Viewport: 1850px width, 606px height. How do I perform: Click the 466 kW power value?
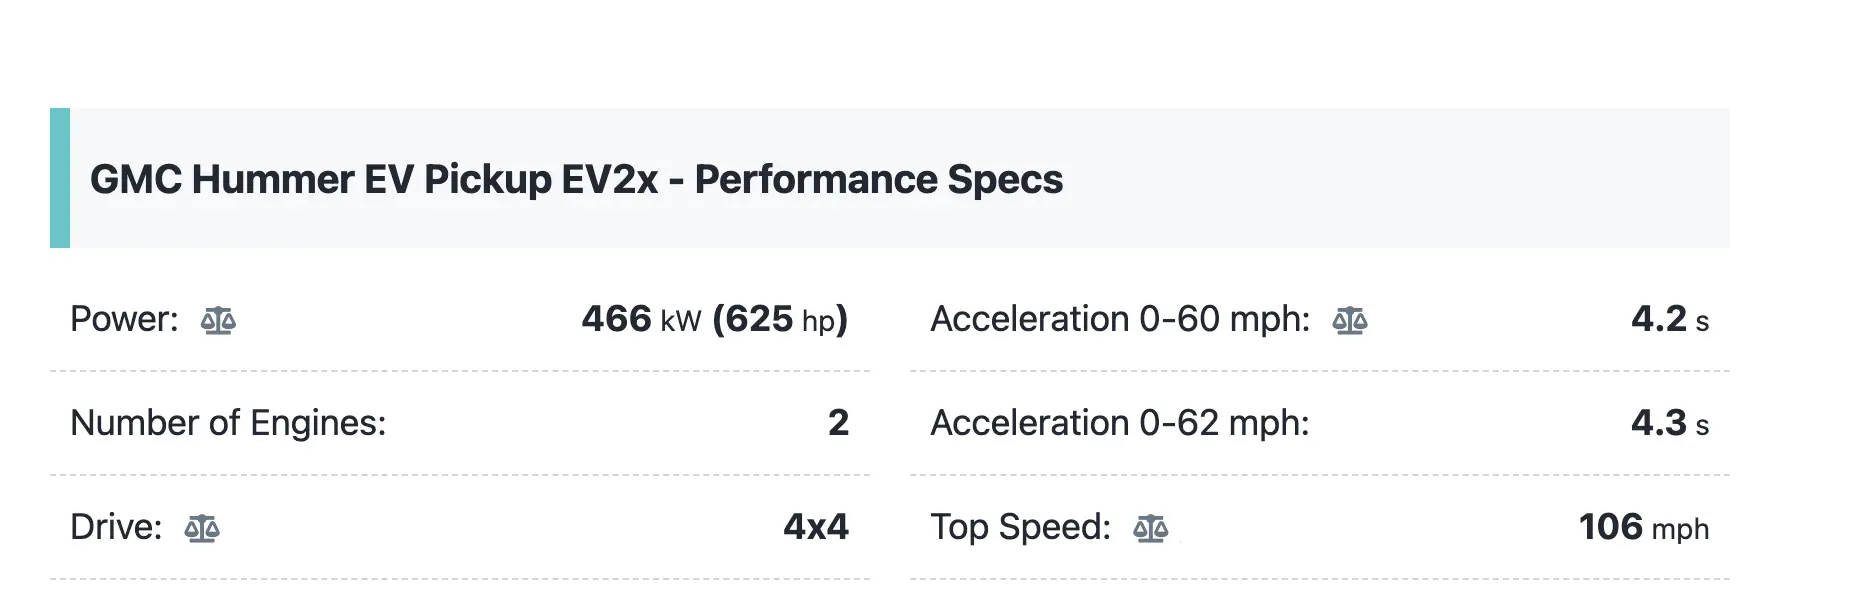click(641, 319)
